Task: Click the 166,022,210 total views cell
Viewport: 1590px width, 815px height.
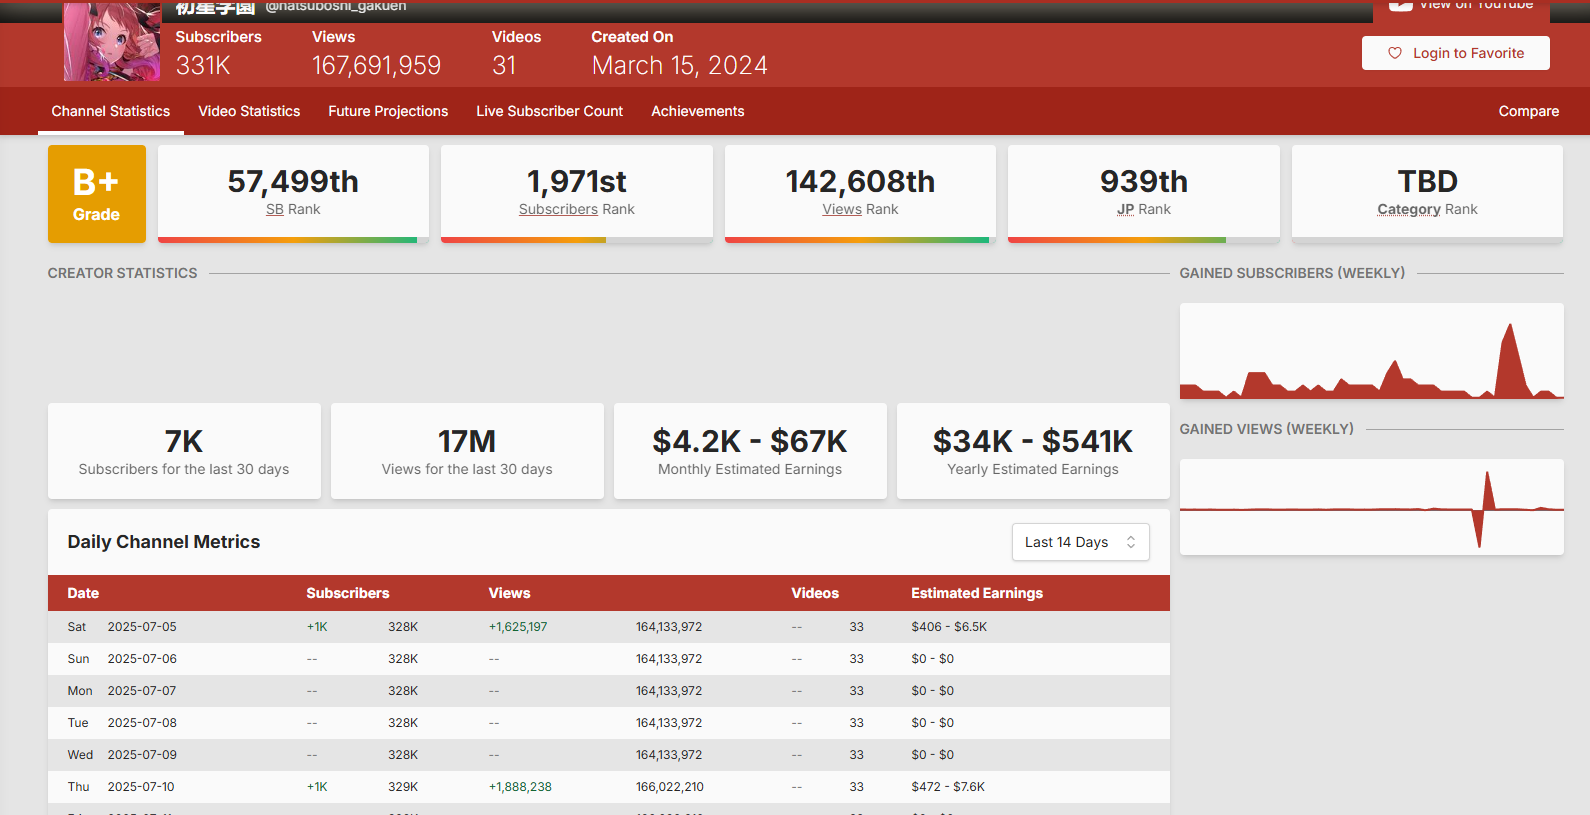Action: pos(670,787)
